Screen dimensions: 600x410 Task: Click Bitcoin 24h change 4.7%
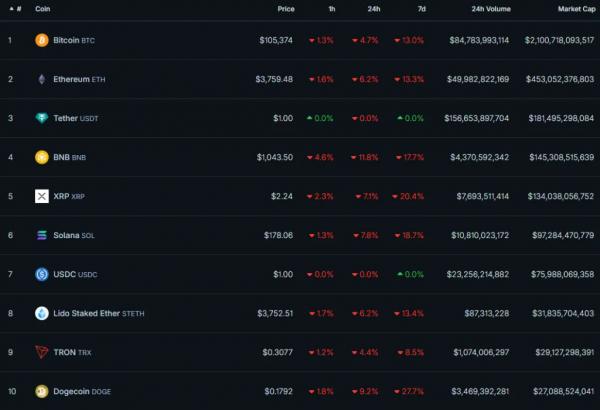click(365, 40)
